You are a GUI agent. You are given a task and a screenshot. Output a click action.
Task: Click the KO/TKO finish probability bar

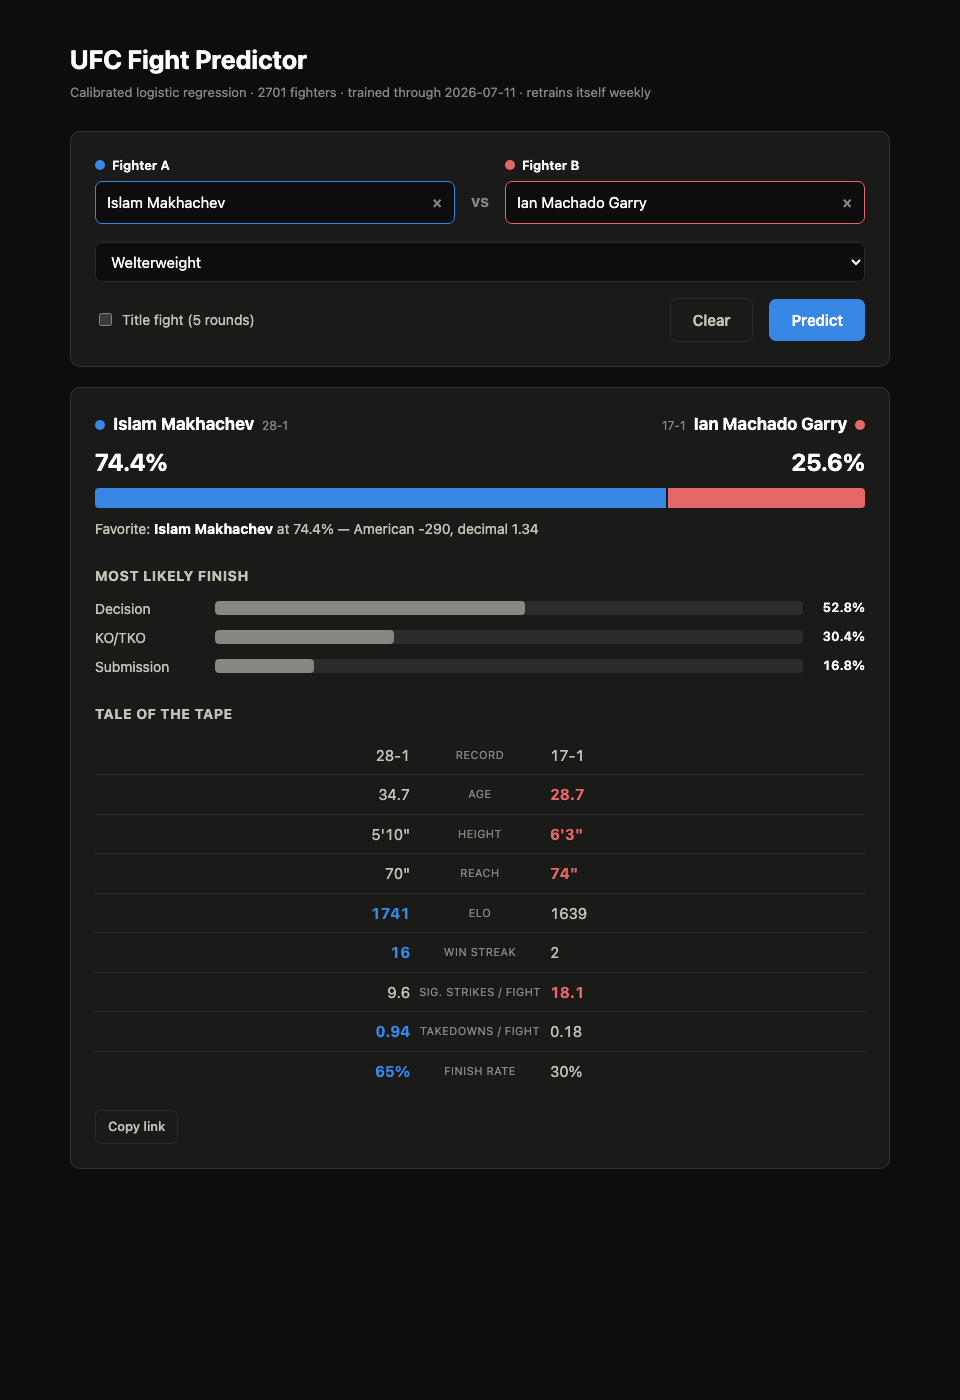point(509,637)
